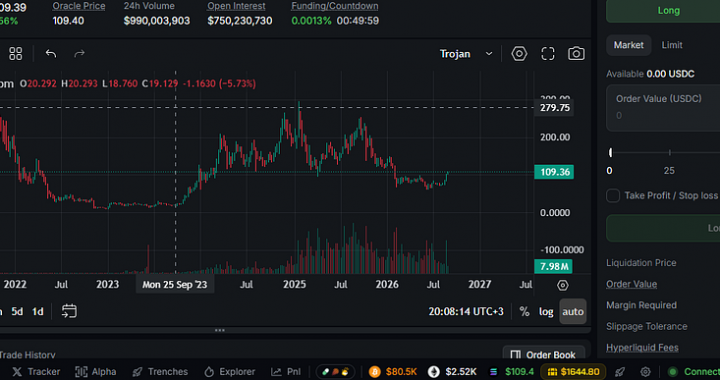Open the Order Book panel
Viewport: 720px width, 380px height.
point(543,354)
